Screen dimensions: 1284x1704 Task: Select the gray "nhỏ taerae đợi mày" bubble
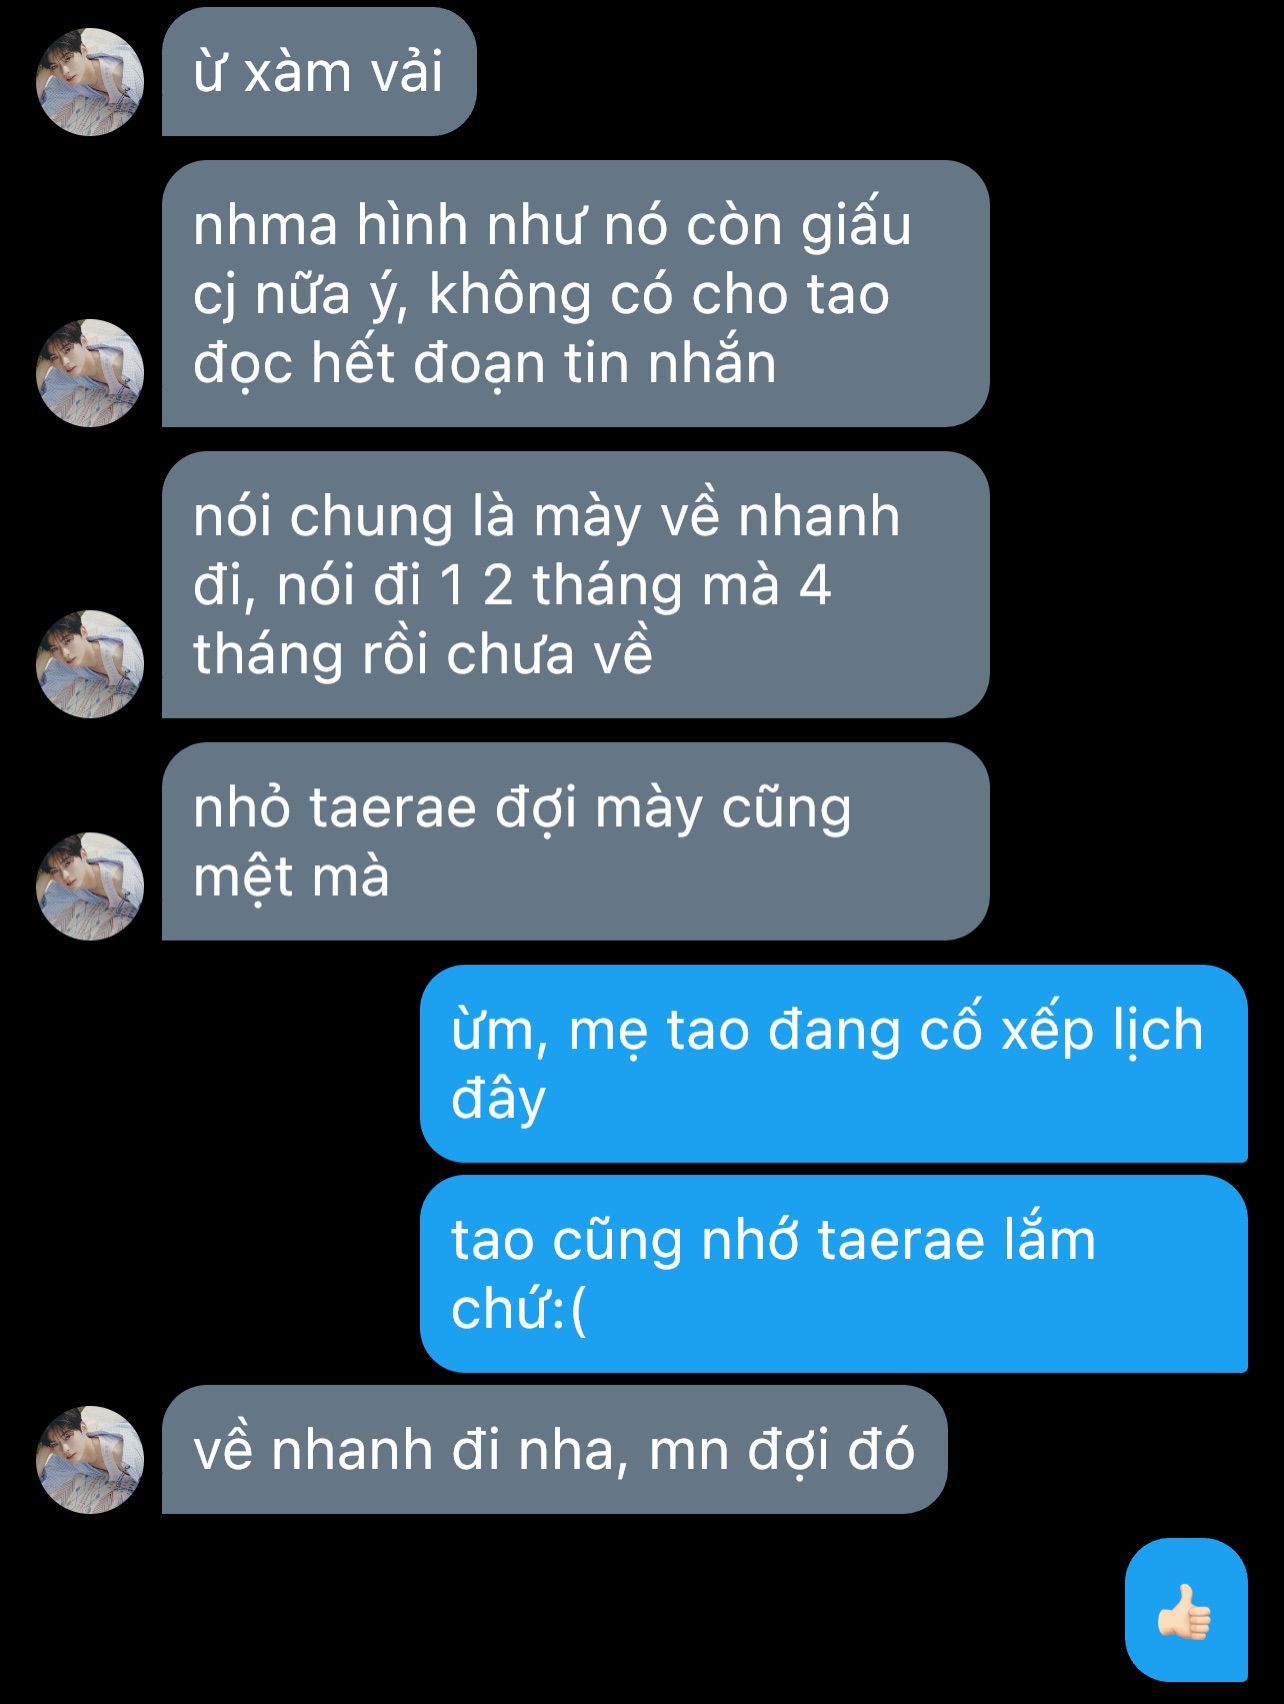(575, 841)
